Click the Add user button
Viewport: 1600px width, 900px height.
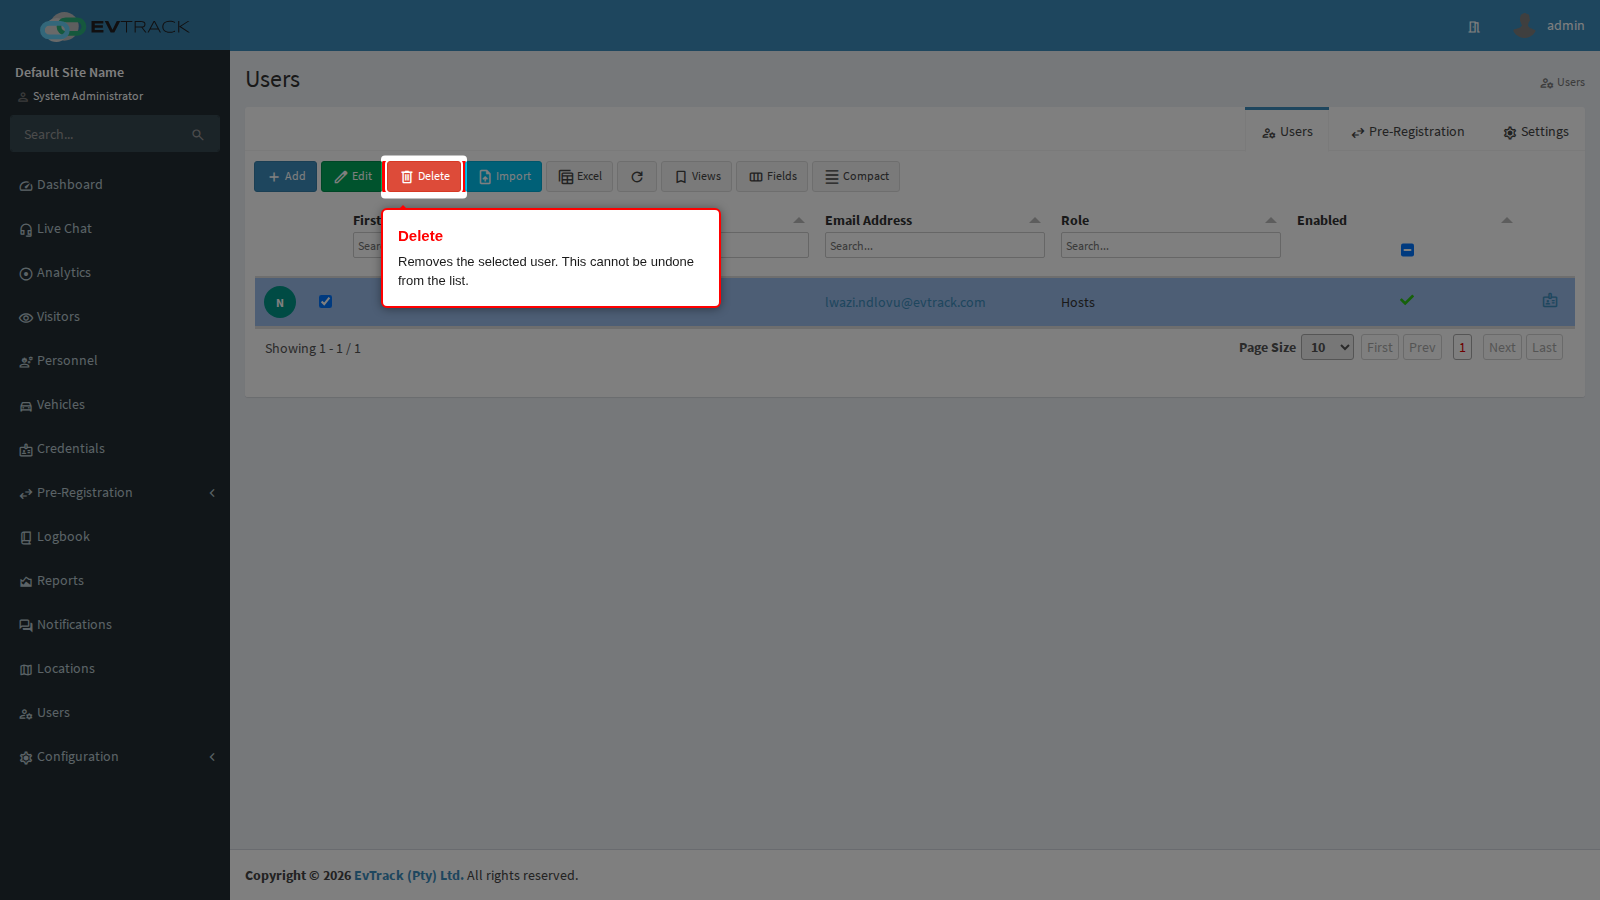(x=285, y=176)
